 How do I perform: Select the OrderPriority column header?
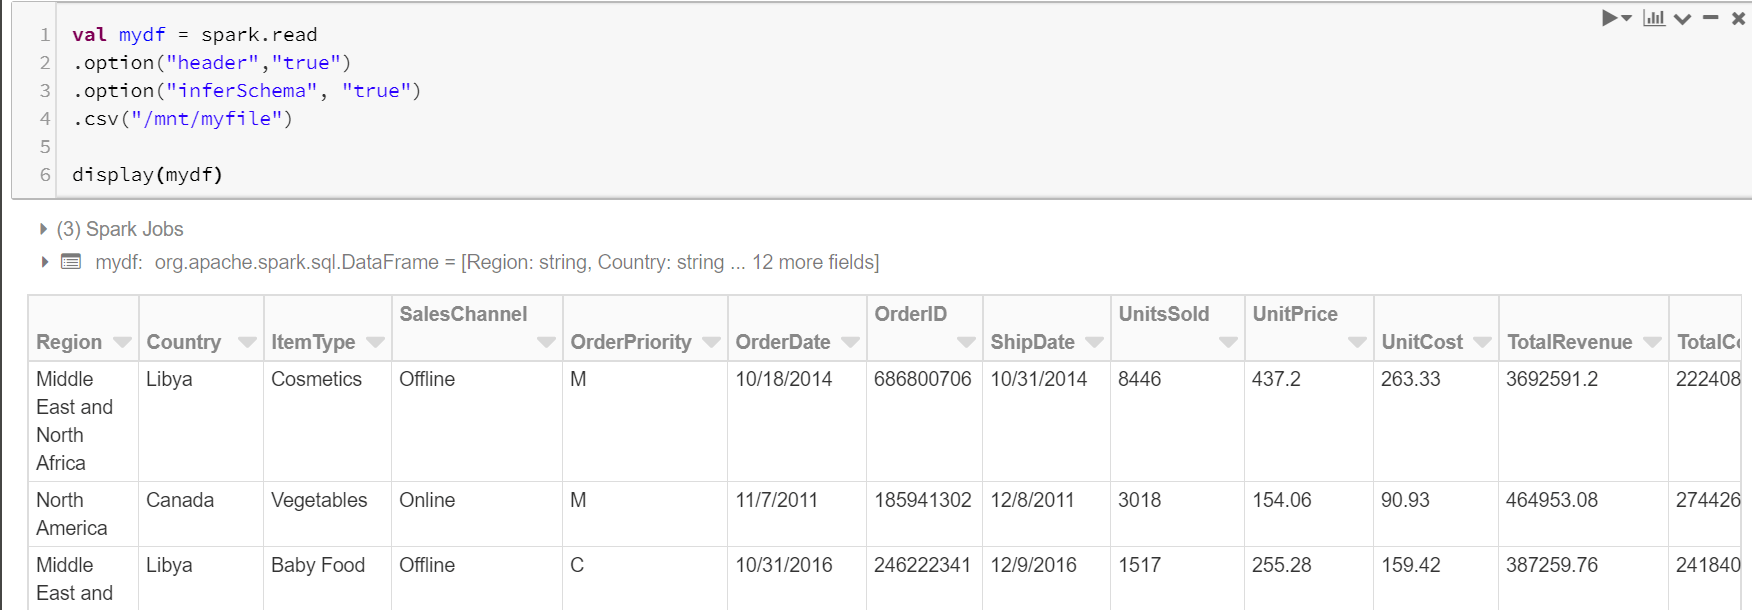[631, 342]
